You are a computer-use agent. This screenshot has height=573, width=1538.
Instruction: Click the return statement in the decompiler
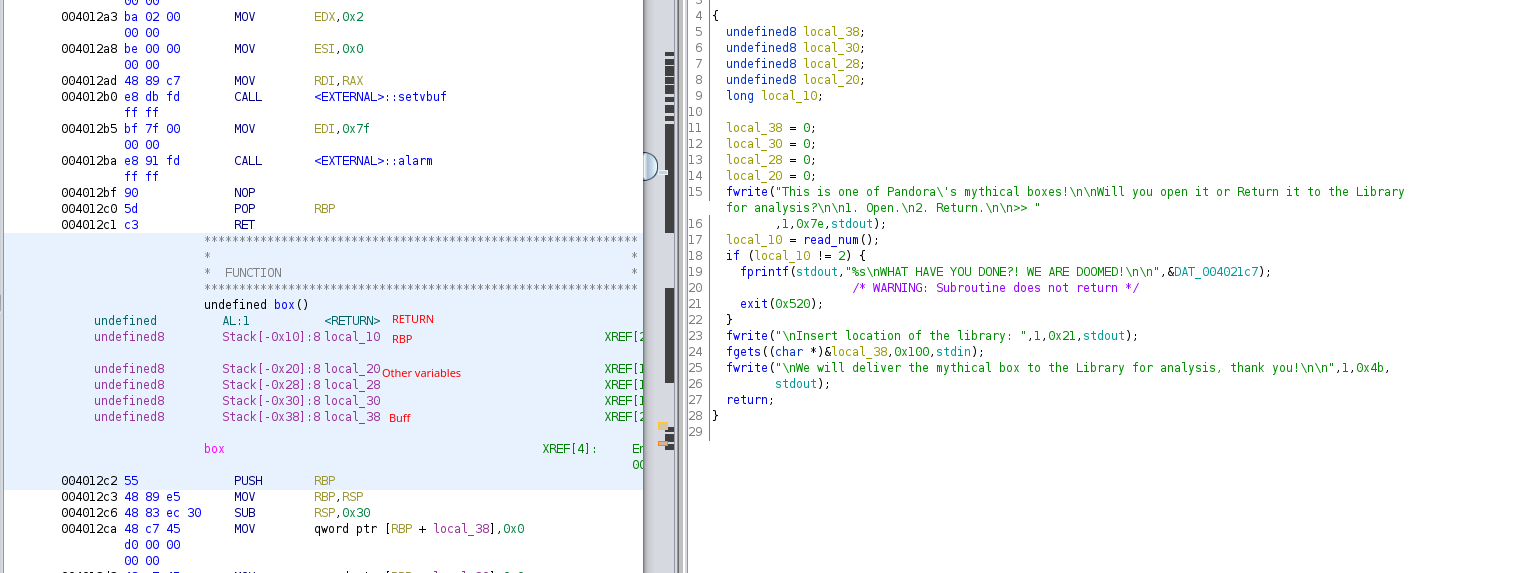click(x=749, y=400)
